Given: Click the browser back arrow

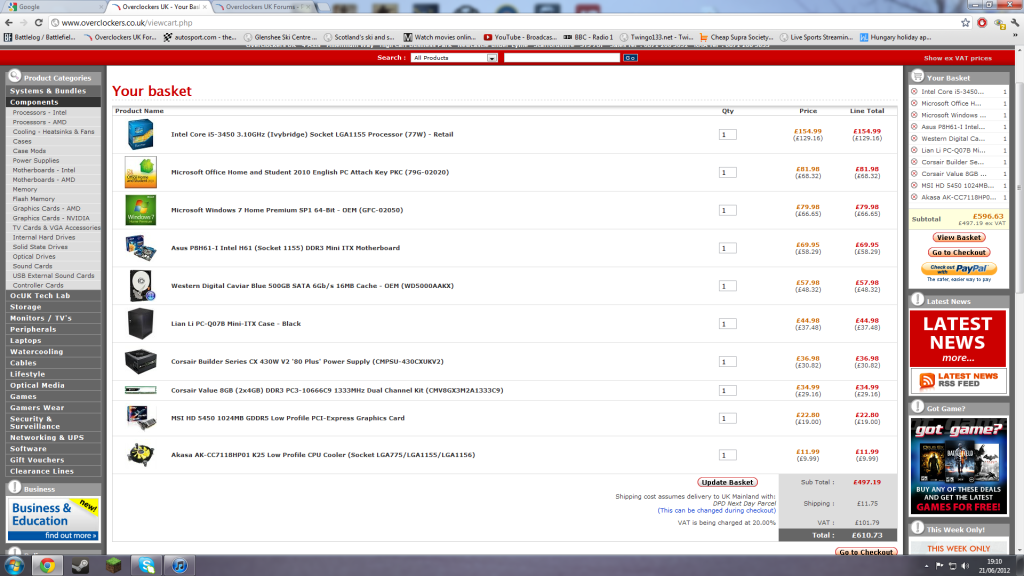Looking at the screenshot, I should [8, 23].
